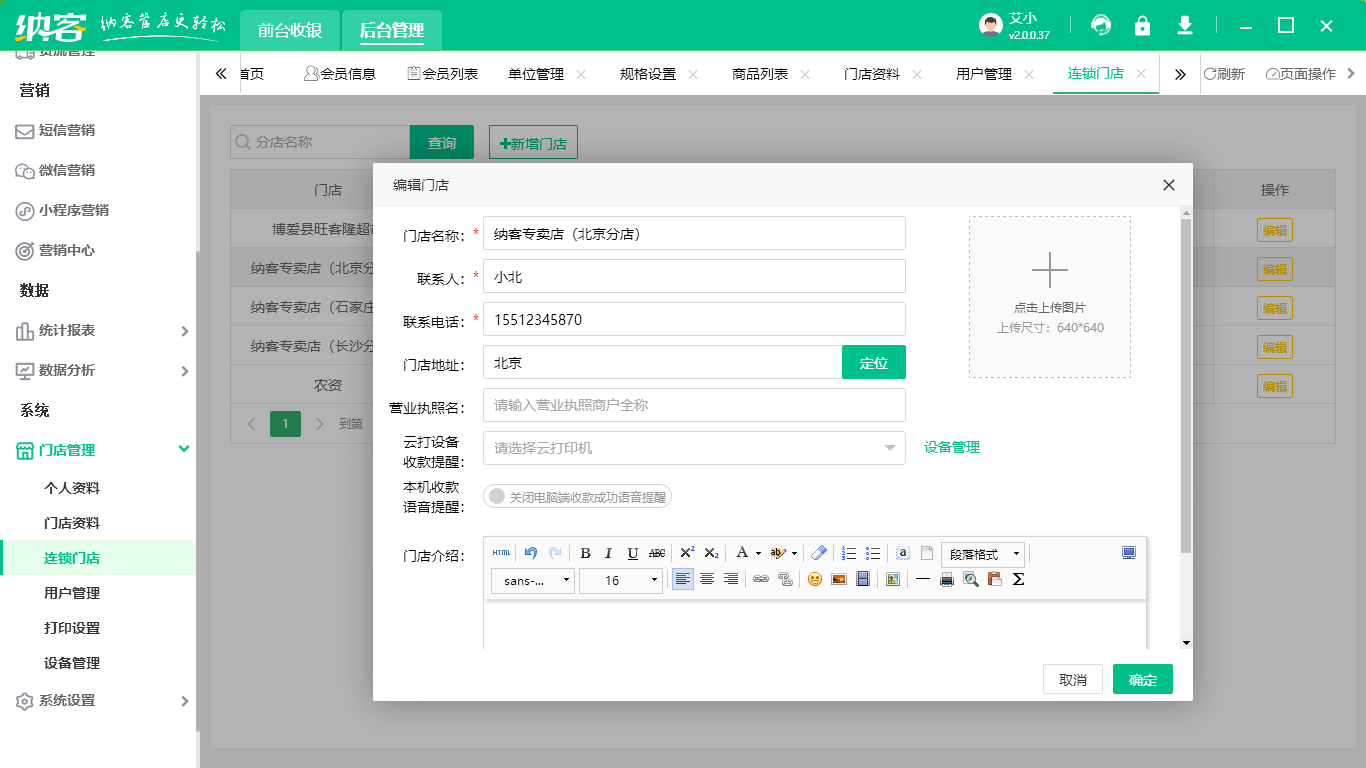1366x768 pixels.
Task: Insert a hyperlink in store description
Action: [761, 579]
